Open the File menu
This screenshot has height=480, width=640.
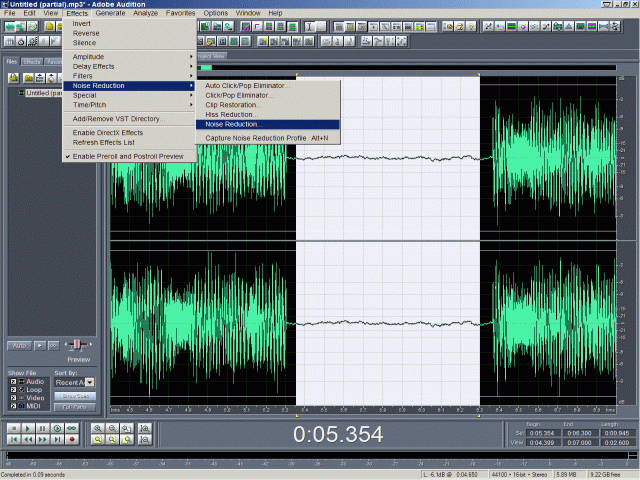pyautogui.click(x=9, y=13)
